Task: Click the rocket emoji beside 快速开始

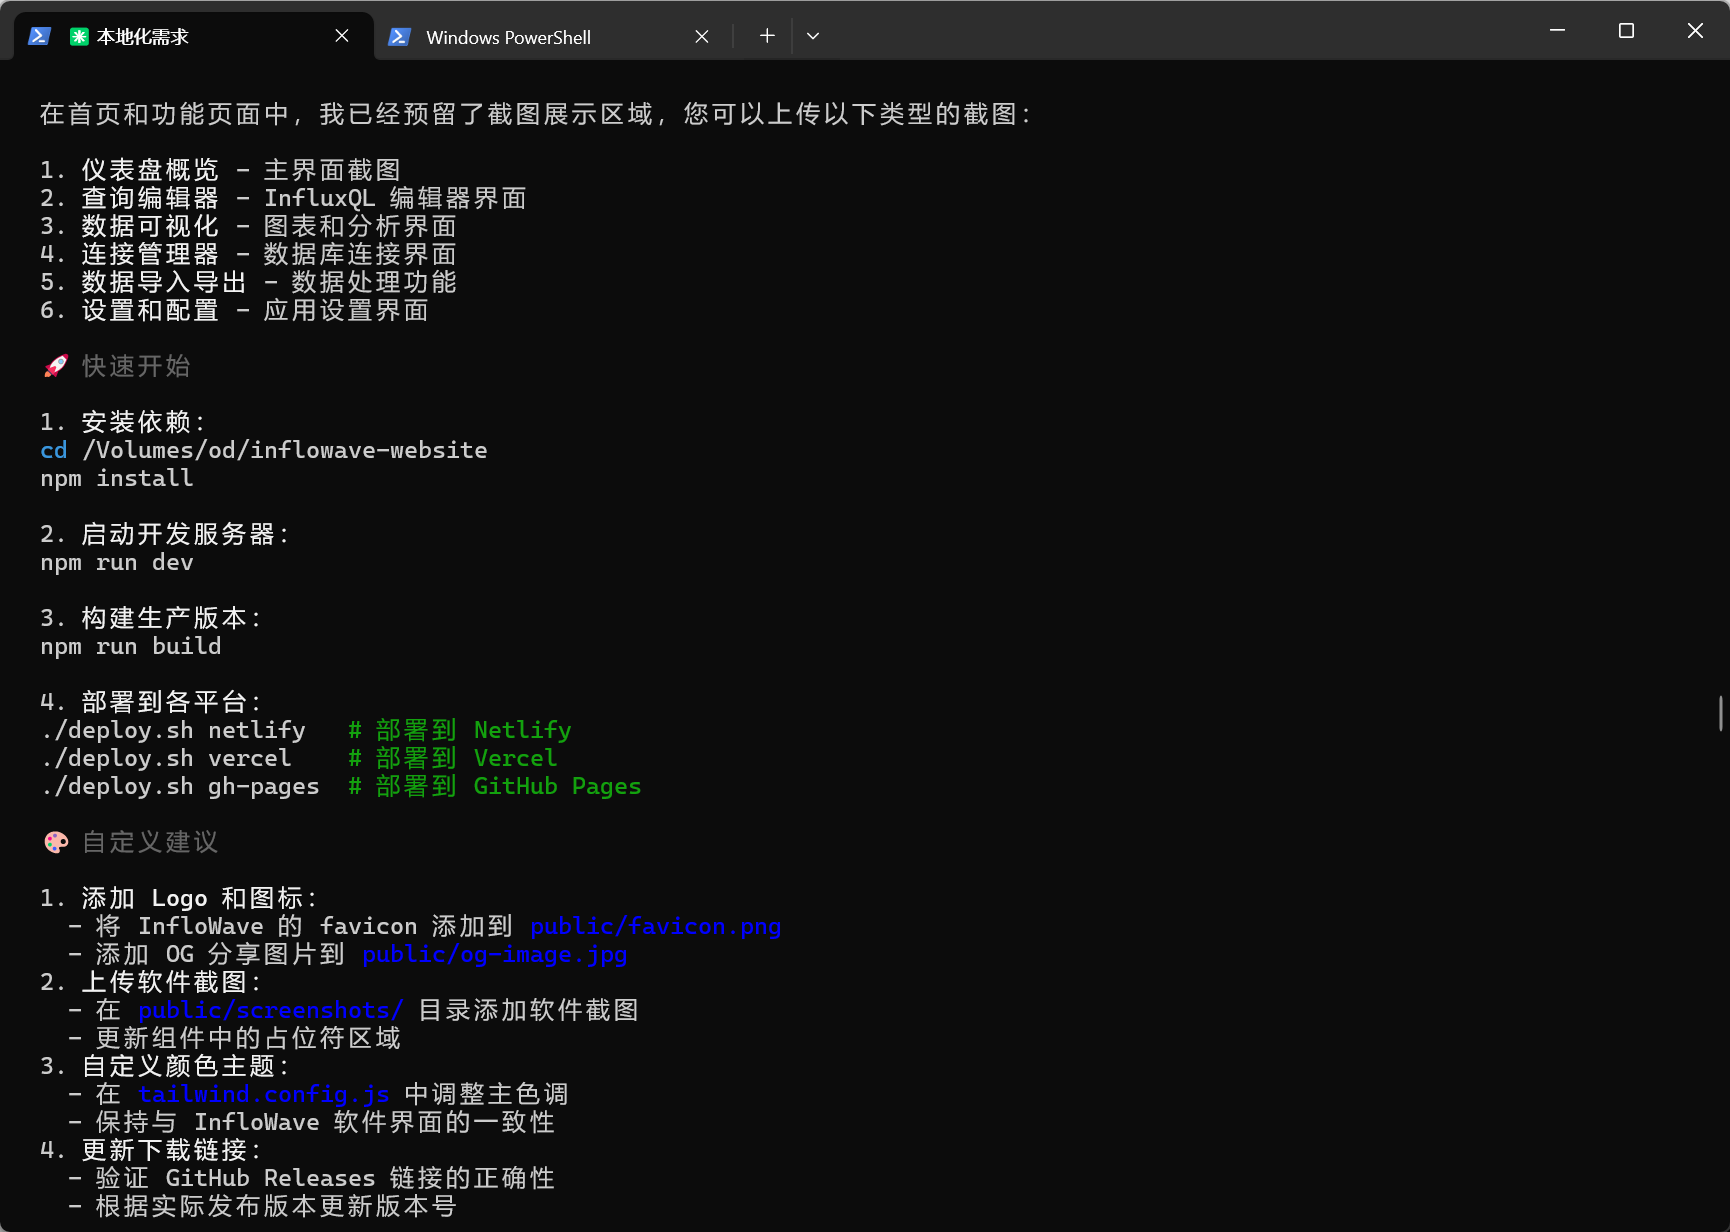Action: tap(56, 366)
